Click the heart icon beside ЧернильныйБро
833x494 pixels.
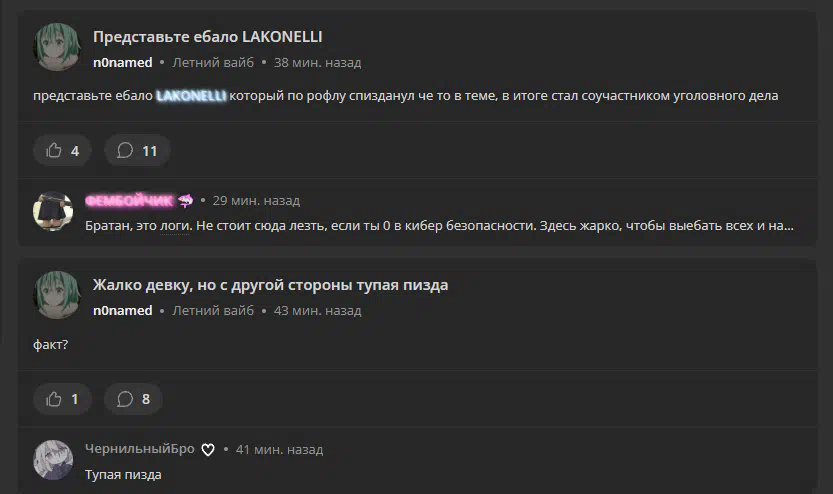tap(208, 450)
